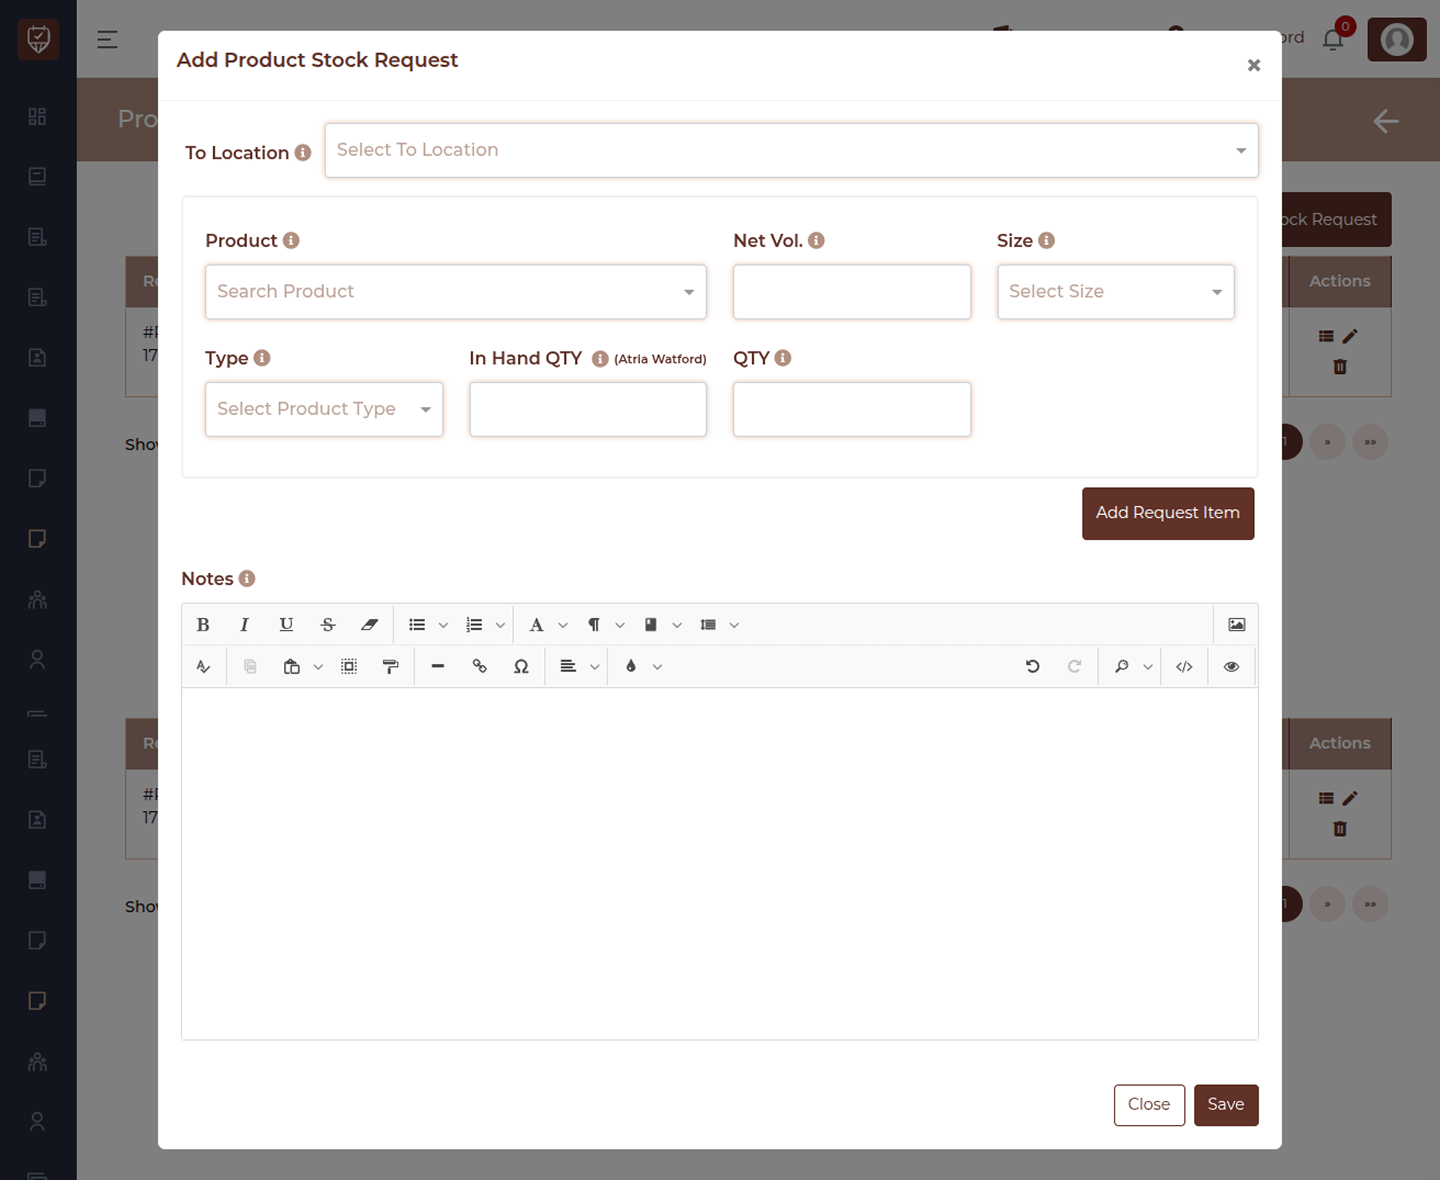Screen dimensions: 1440x1180
Task: Open the Select Size dropdown
Action: point(1116,292)
